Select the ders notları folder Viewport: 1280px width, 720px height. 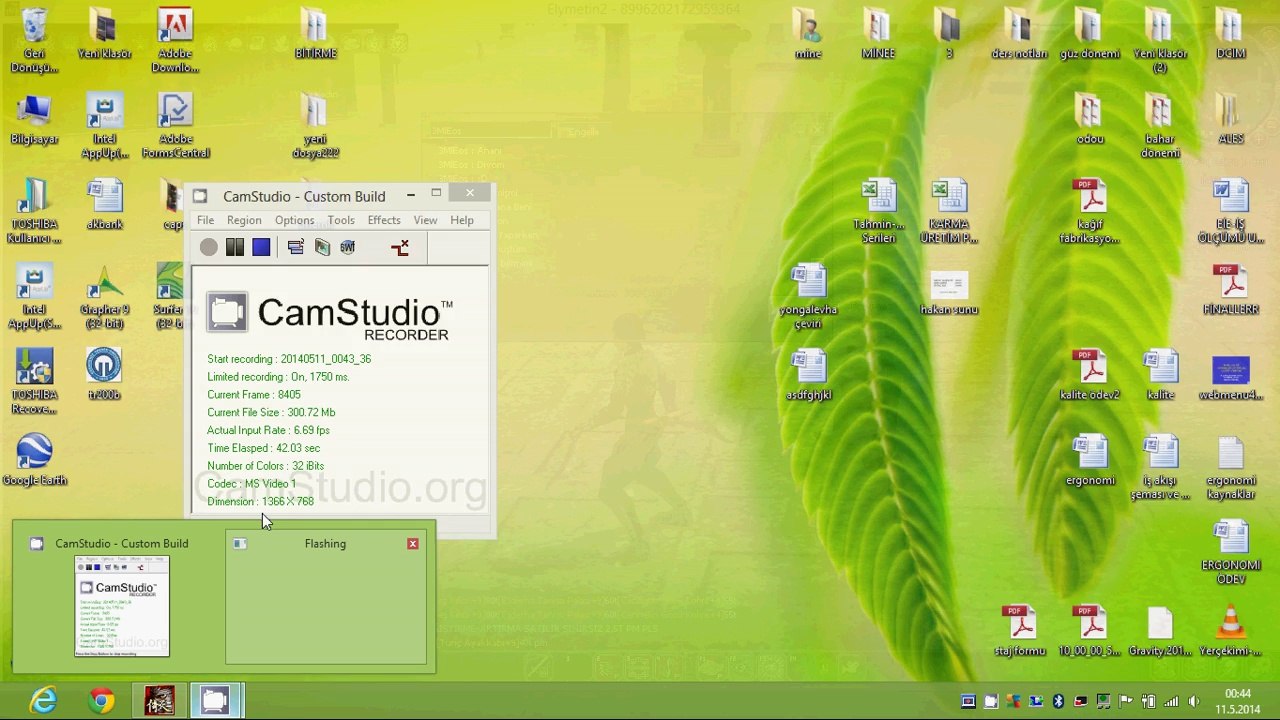click(x=1019, y=34)
